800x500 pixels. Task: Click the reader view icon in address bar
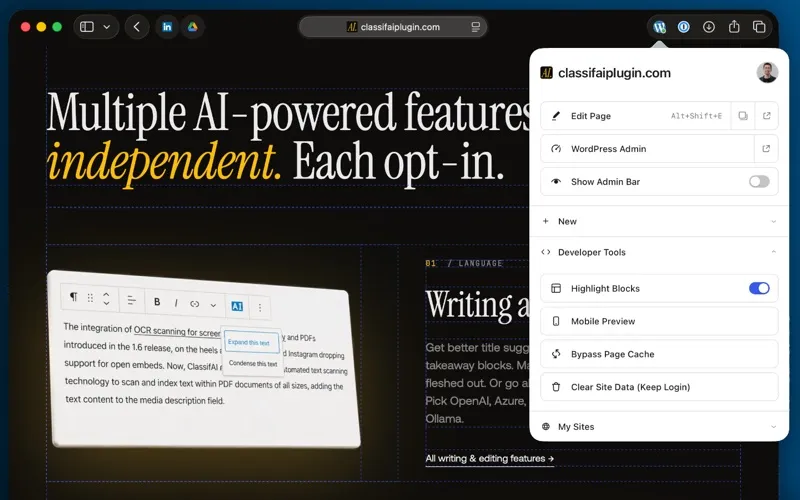(x=476, y=27)
